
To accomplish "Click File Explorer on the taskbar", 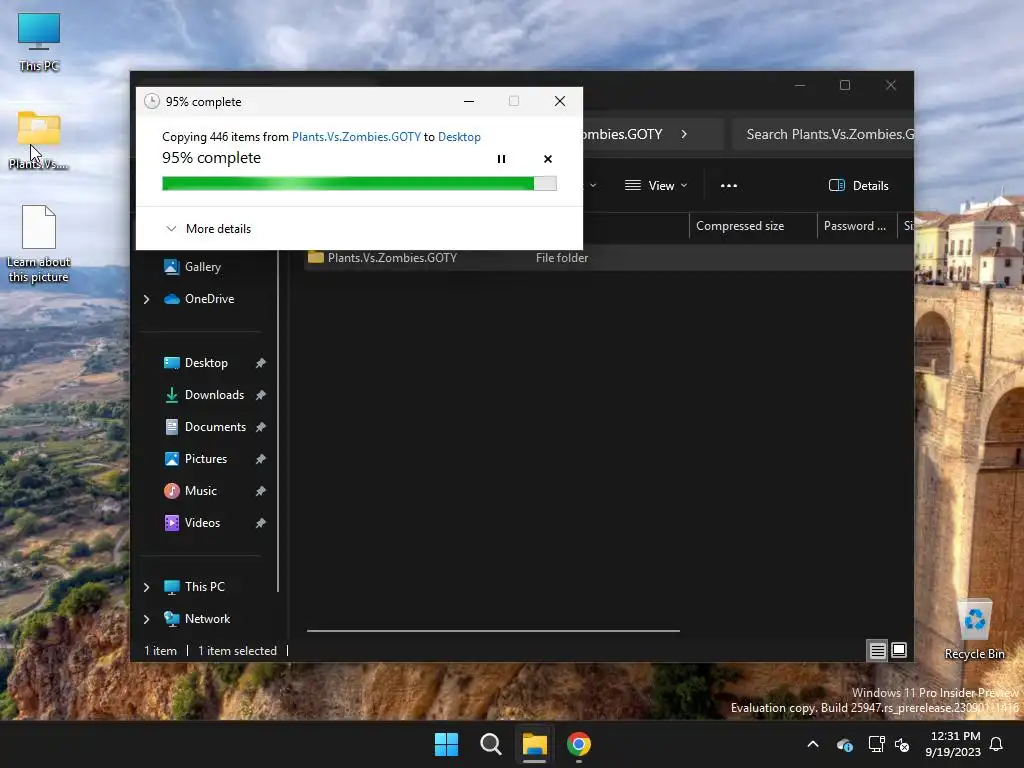I will pyautogui.click(x=534, y=744).
